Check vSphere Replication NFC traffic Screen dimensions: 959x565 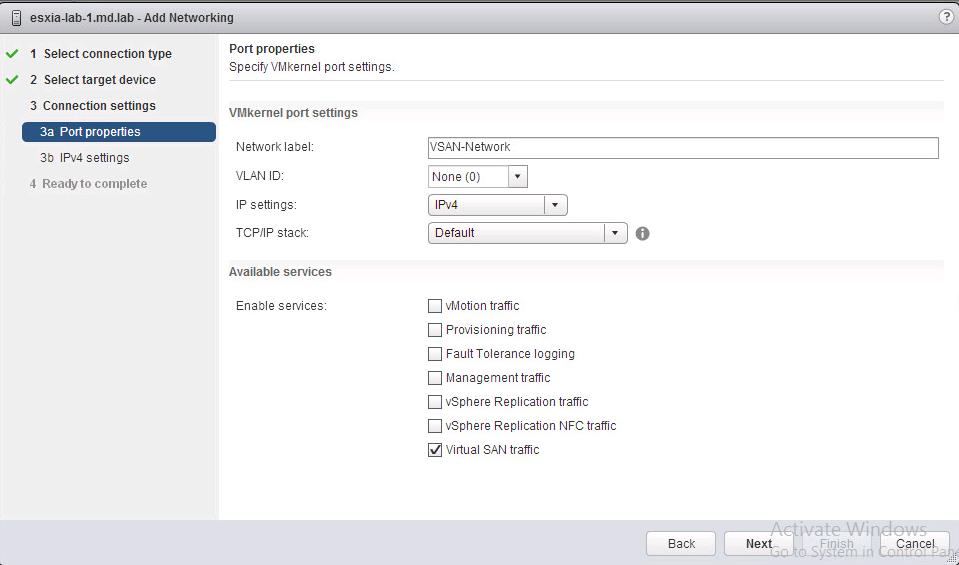click(x=435, y=426)
